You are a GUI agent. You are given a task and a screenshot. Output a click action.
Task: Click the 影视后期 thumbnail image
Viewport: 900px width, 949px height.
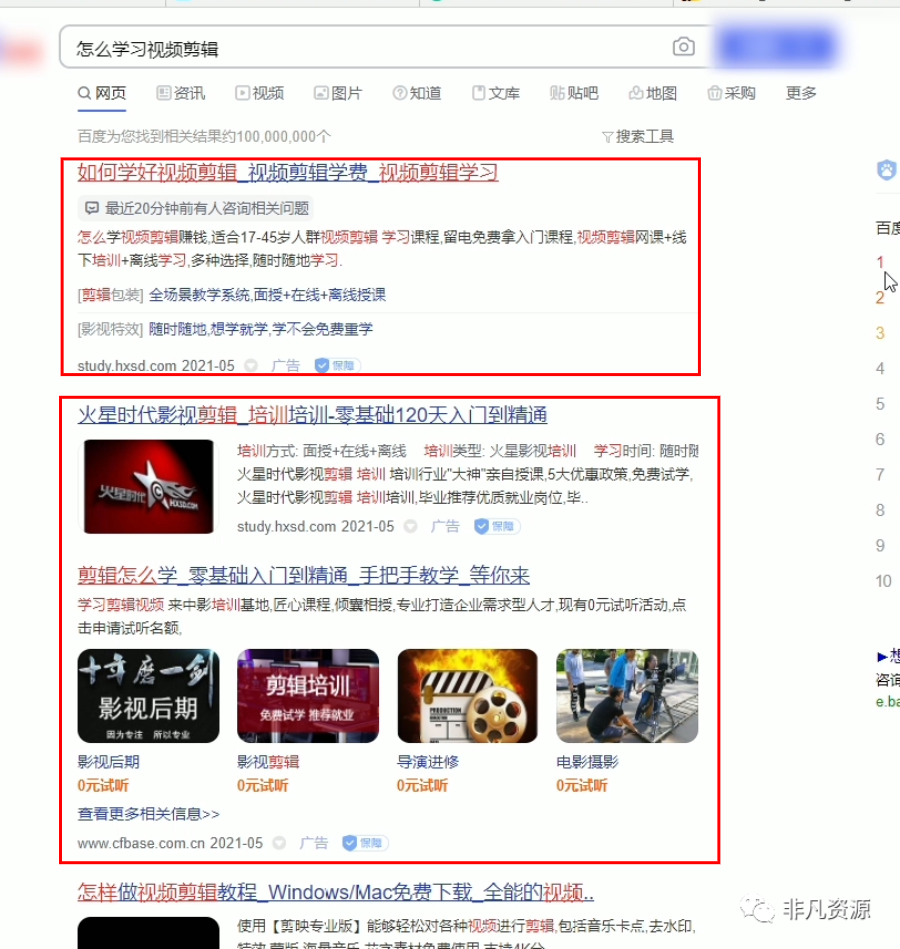point(148,696)
